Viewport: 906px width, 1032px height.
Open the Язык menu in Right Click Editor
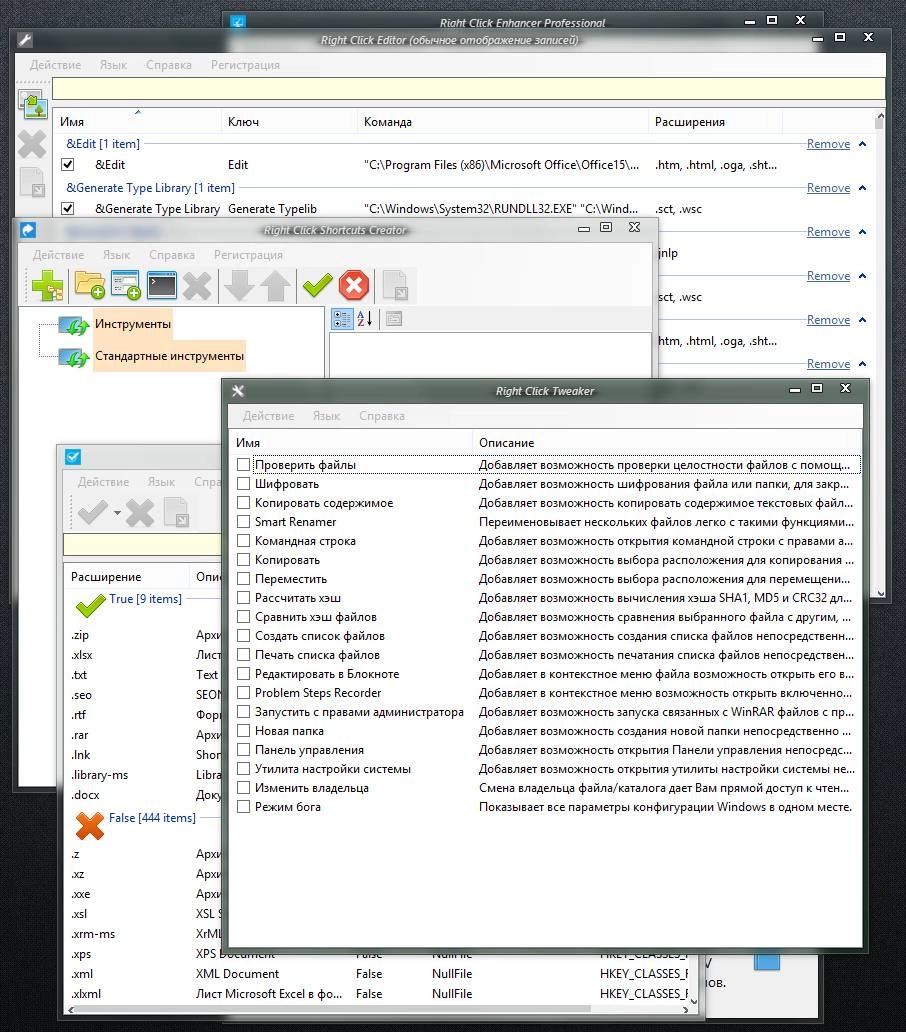point(113,64)
